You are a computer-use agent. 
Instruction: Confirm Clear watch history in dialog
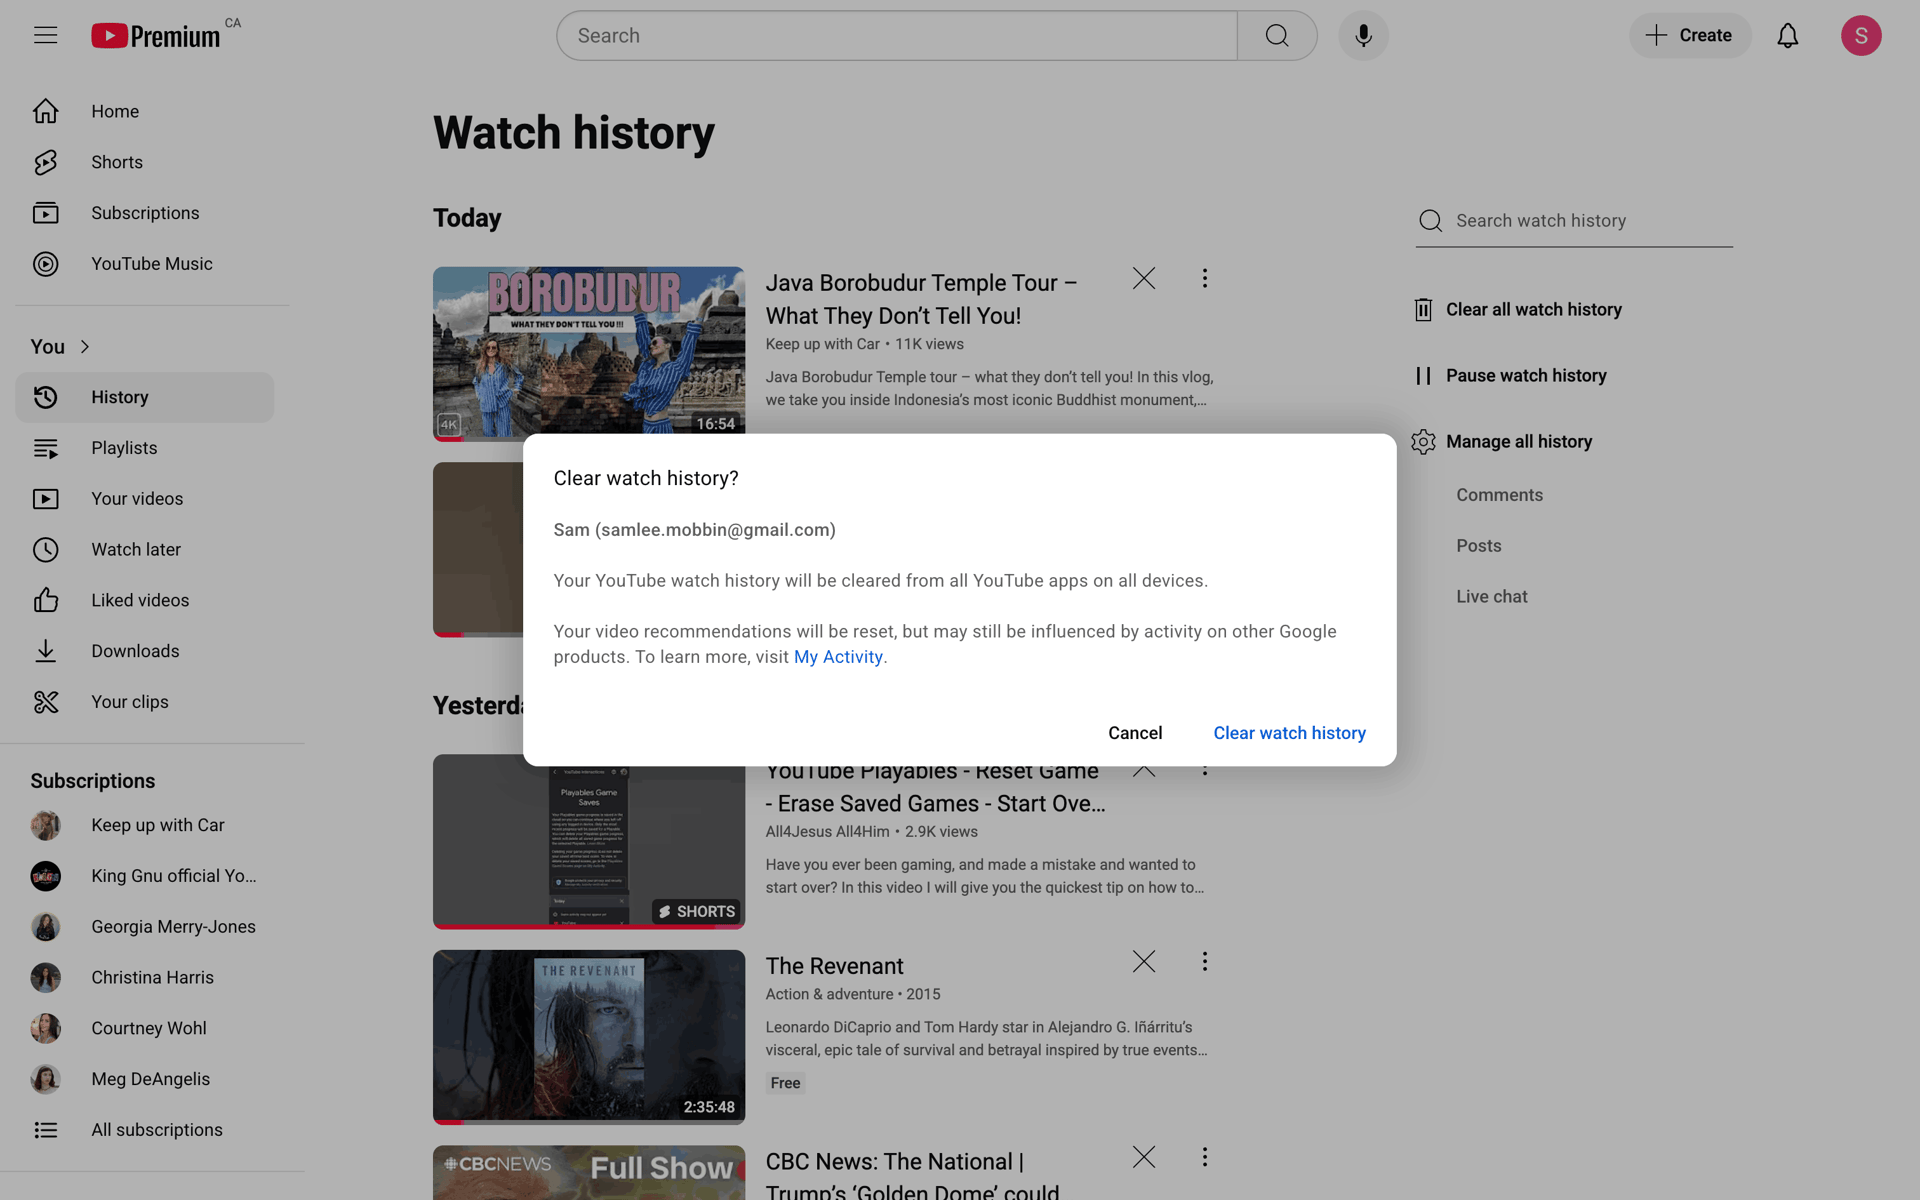coord(1289,733)
